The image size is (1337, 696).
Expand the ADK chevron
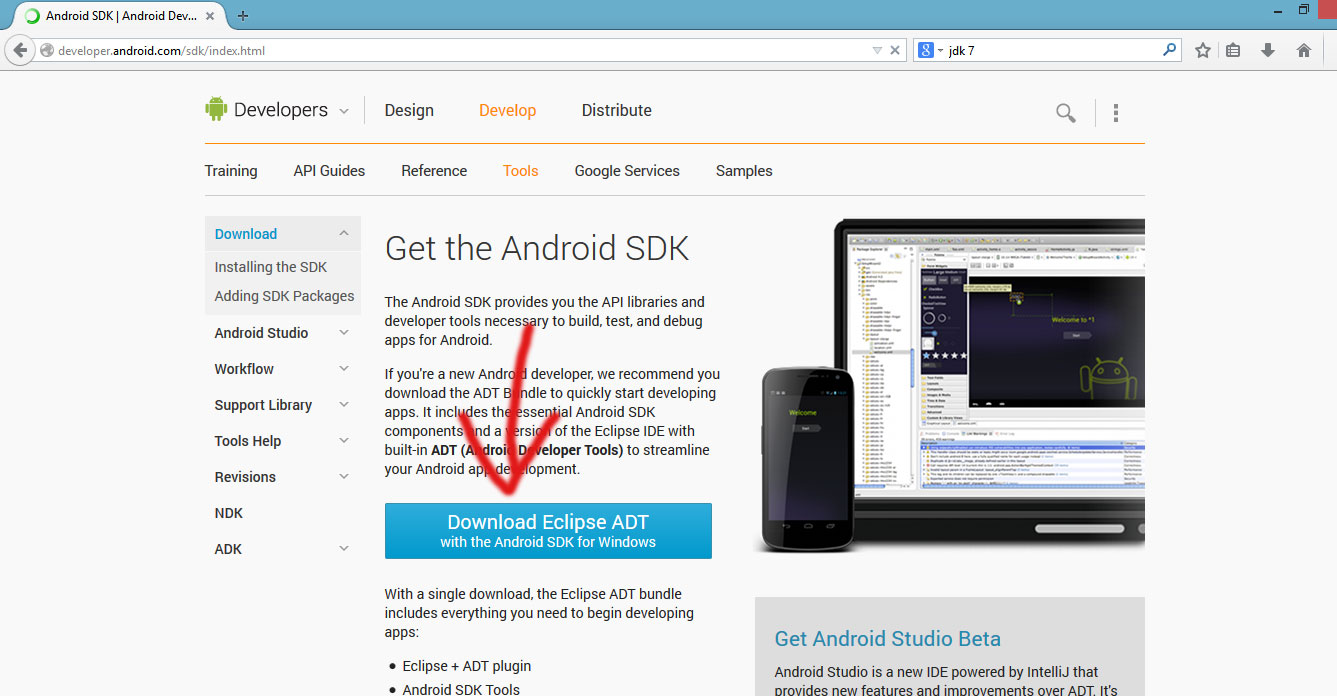point(344,549)
